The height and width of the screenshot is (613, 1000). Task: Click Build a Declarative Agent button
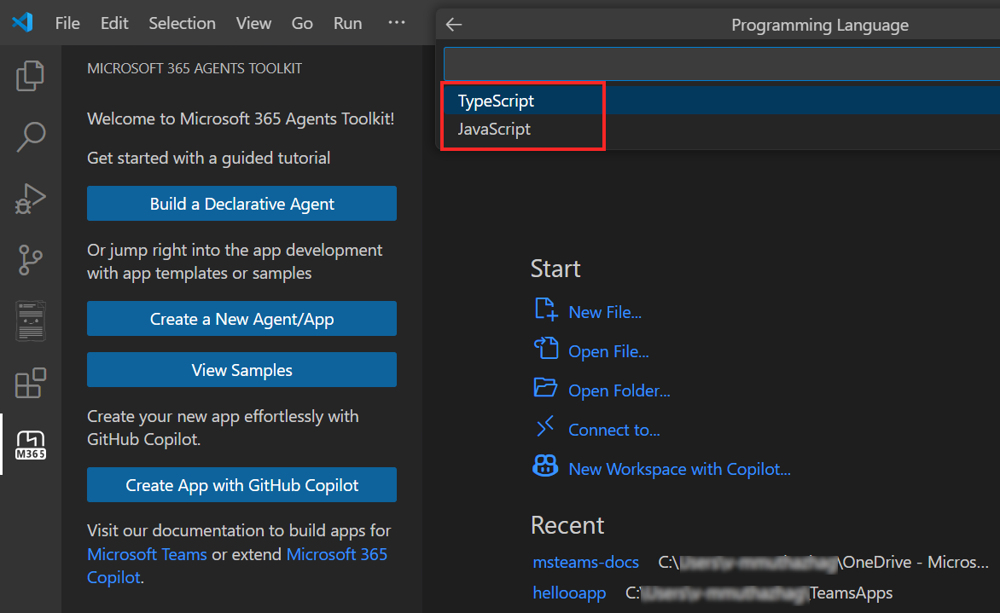click(242, 203)
